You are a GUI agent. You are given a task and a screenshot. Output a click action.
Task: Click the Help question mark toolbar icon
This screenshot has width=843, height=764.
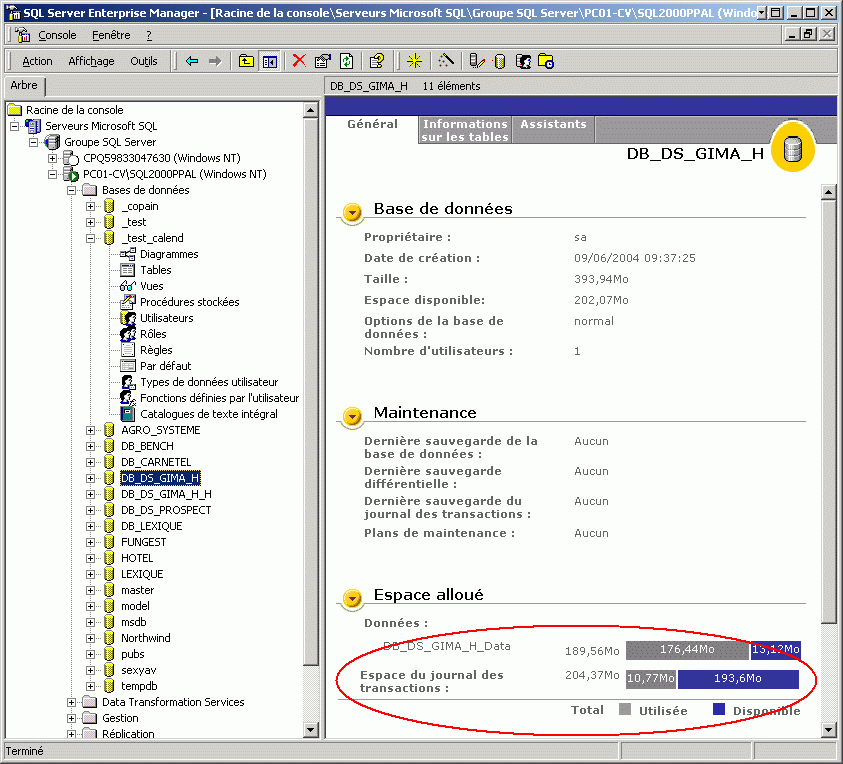[376, 61]
